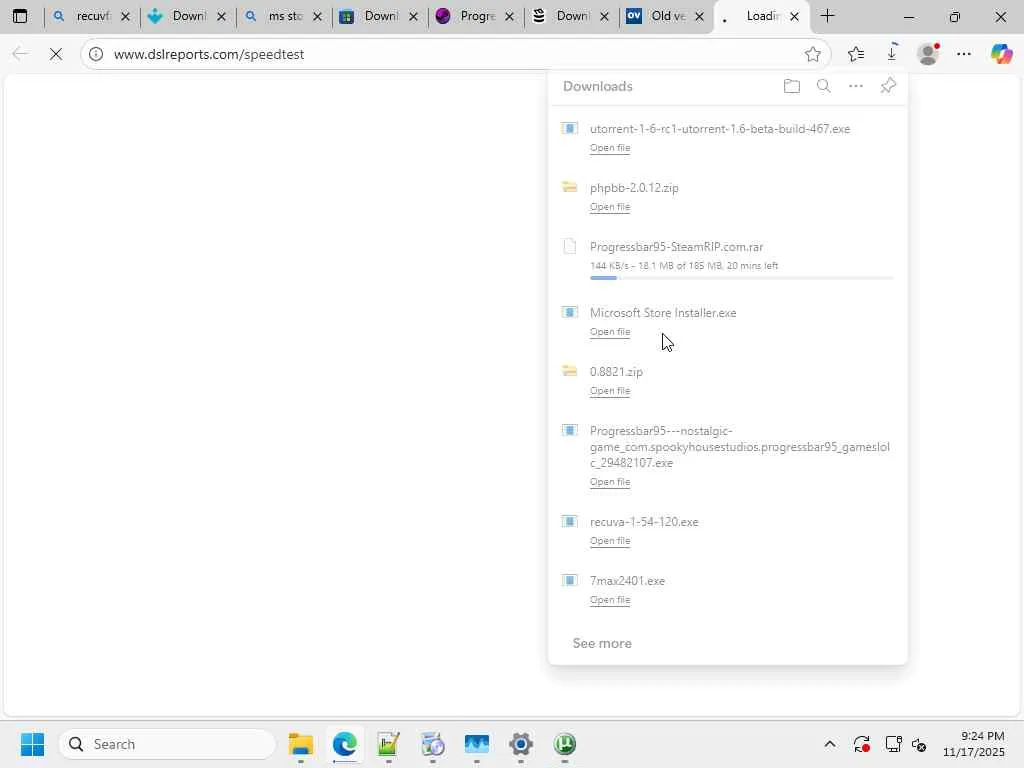Open a new browser tab
The image size is (1024, 768).
point(827,16)
